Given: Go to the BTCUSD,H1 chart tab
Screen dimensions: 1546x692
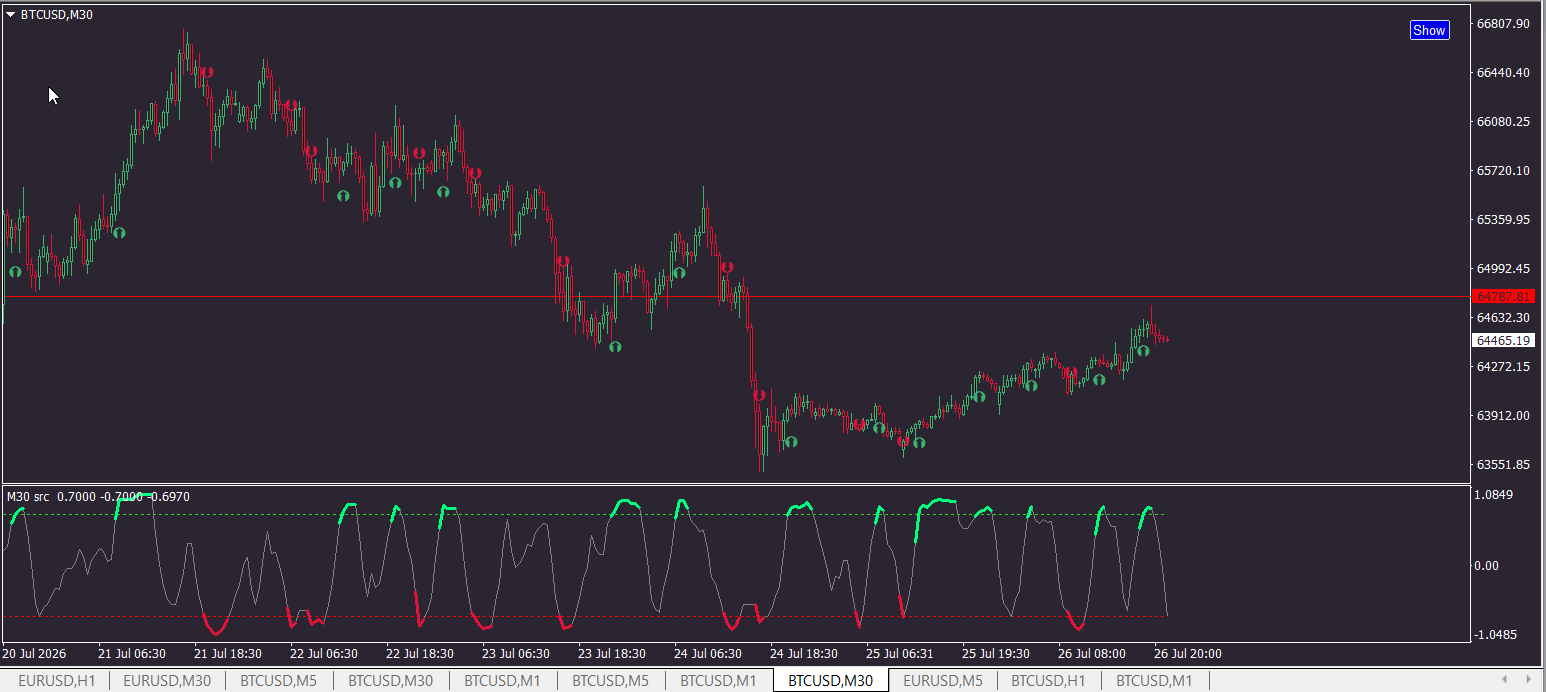Looking at the screenshot, I should [1049, 681].
